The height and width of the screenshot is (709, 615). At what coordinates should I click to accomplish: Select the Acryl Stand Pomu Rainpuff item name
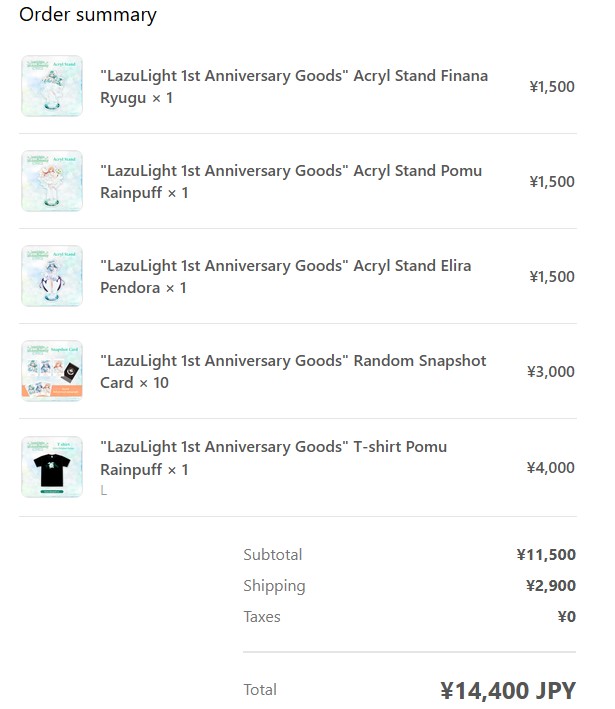tap(291, 181)
